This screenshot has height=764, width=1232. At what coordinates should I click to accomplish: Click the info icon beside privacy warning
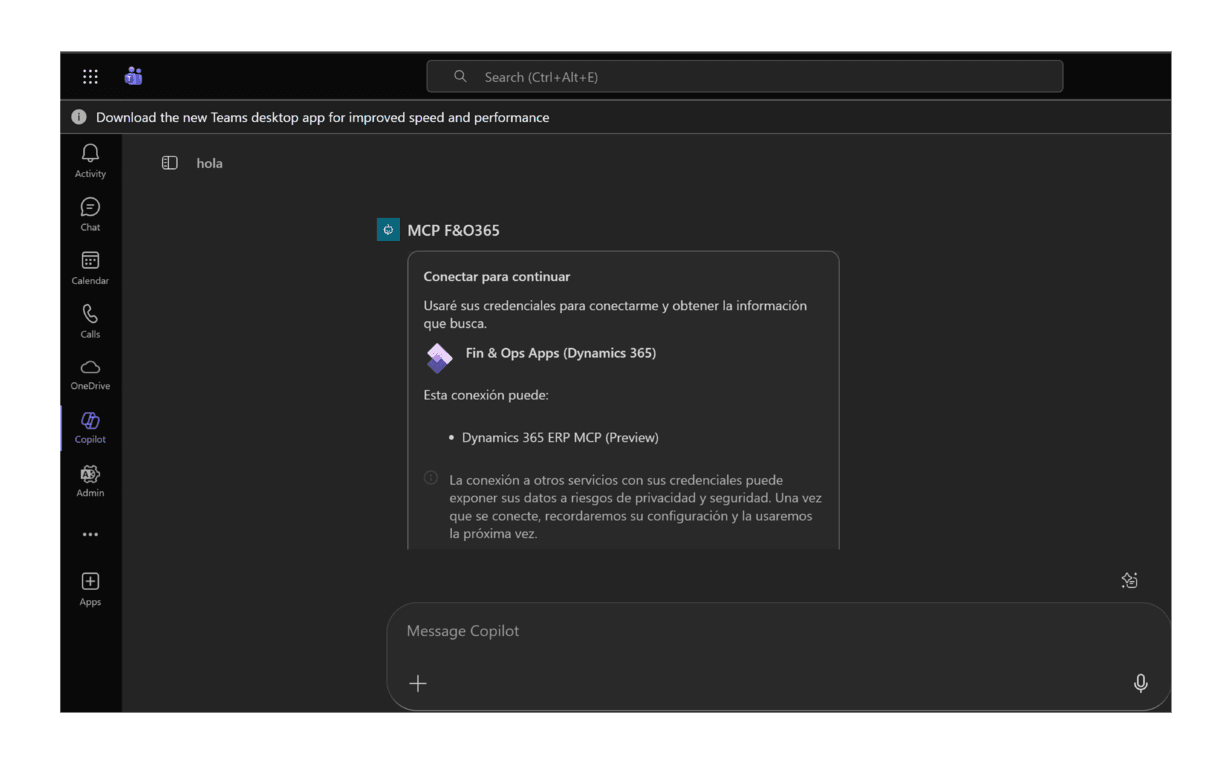tap(431, 478)
